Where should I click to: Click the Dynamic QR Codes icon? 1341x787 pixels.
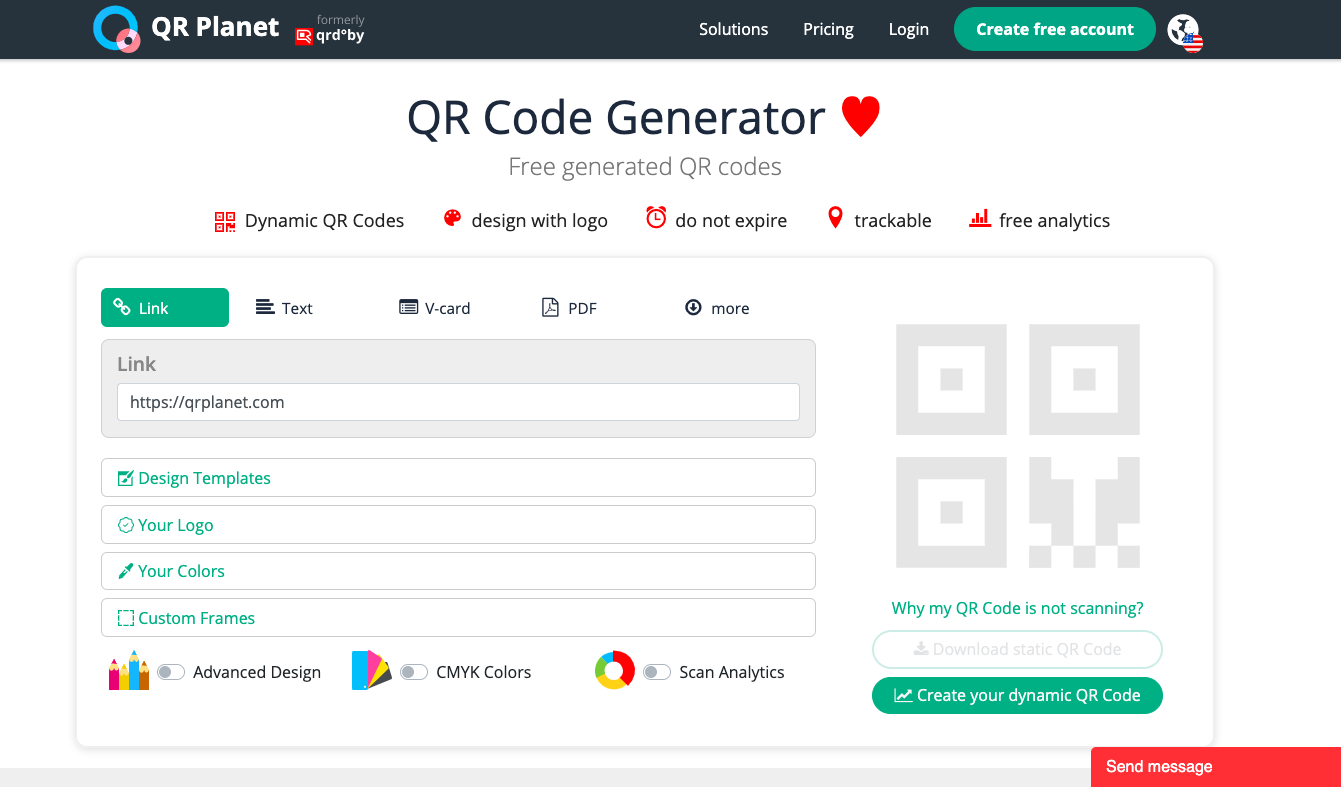click(x=225, y=221)
